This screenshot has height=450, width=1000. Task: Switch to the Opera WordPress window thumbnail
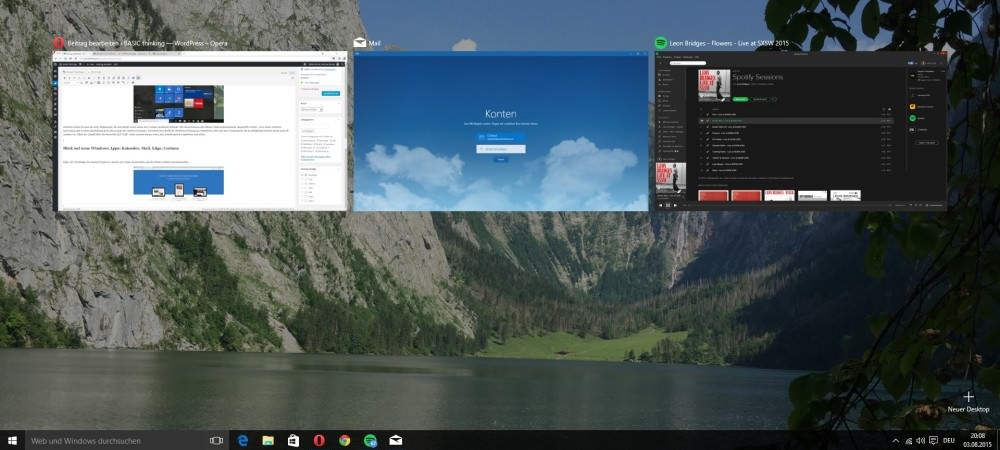tap(200, 131)
